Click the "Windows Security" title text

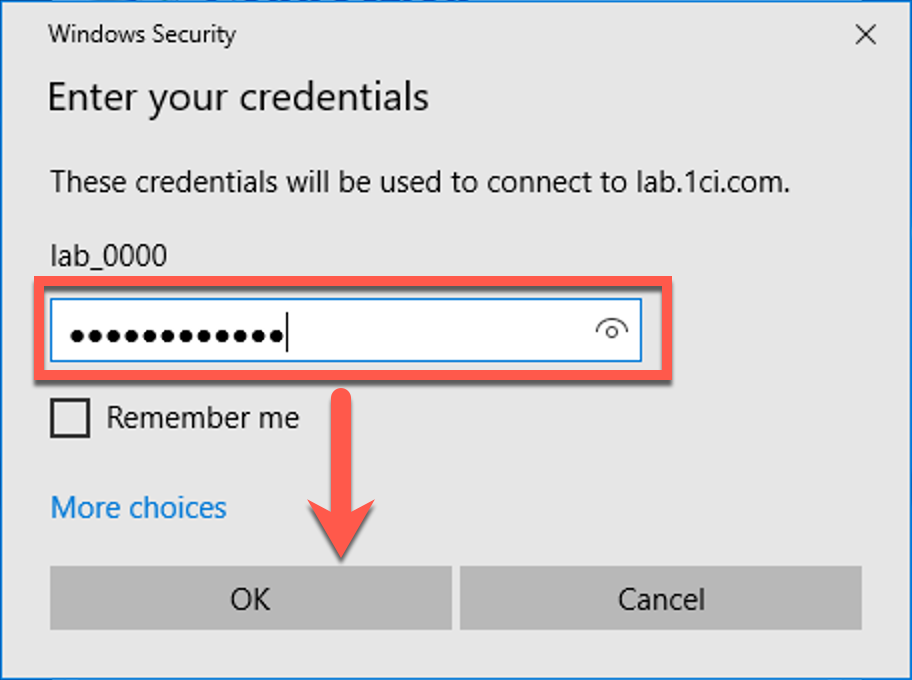point(142,34)
